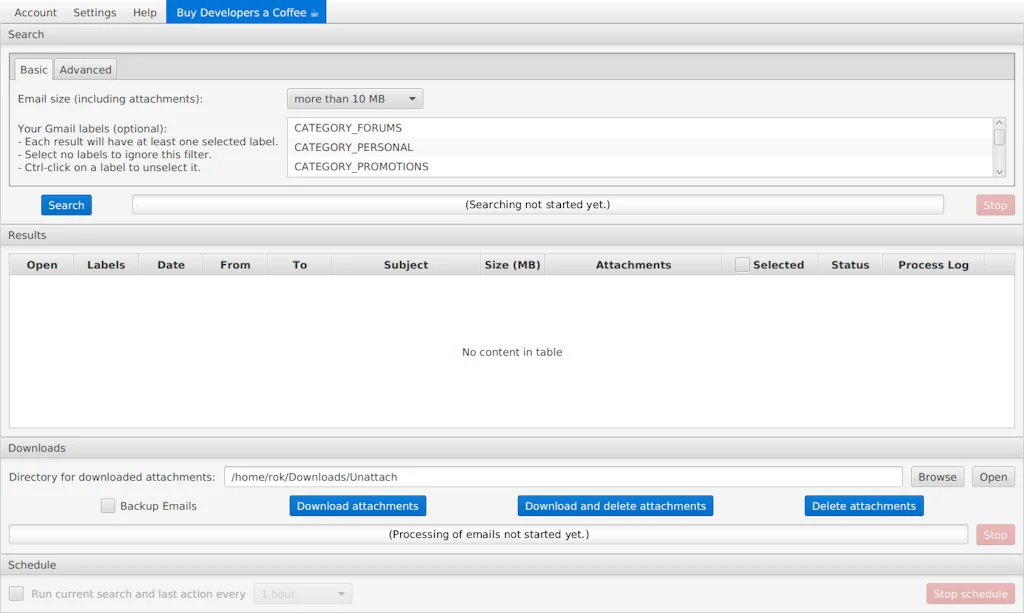1024x613 pixels.
Task: Click the Delete attachments button
Action: [864, 505]
